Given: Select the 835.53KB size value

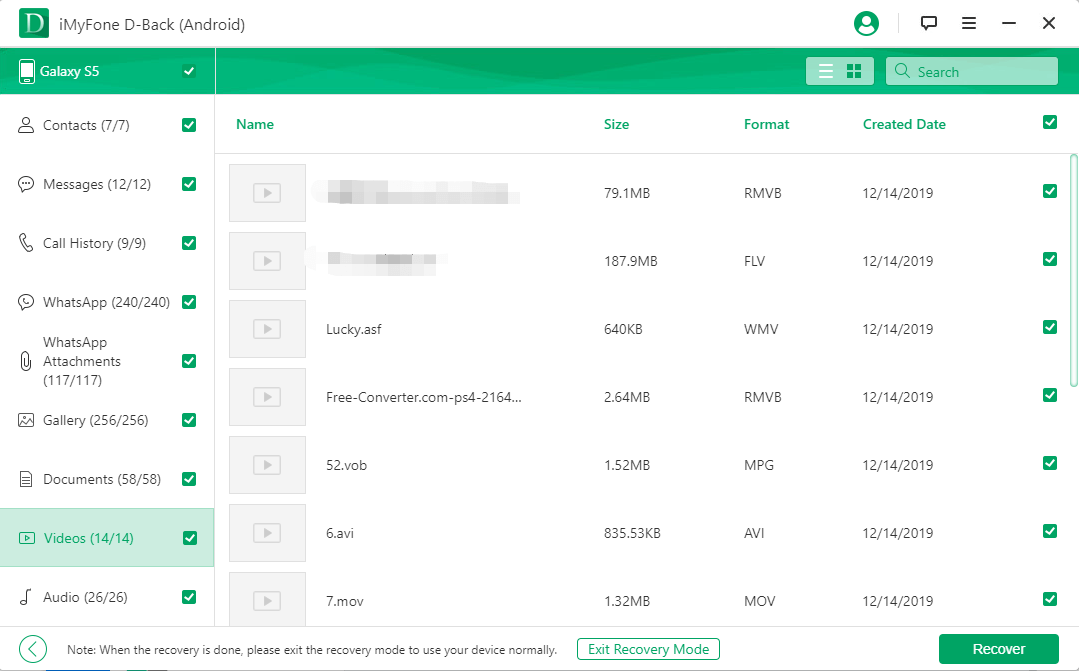Looking at the screenshot, I should coord(632,533).
